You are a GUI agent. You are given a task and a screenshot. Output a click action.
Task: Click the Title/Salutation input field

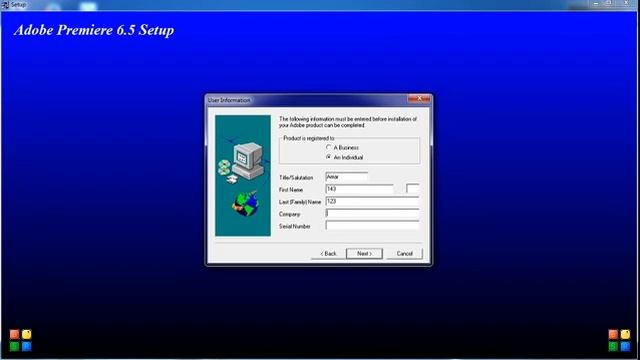coord(347,177)
